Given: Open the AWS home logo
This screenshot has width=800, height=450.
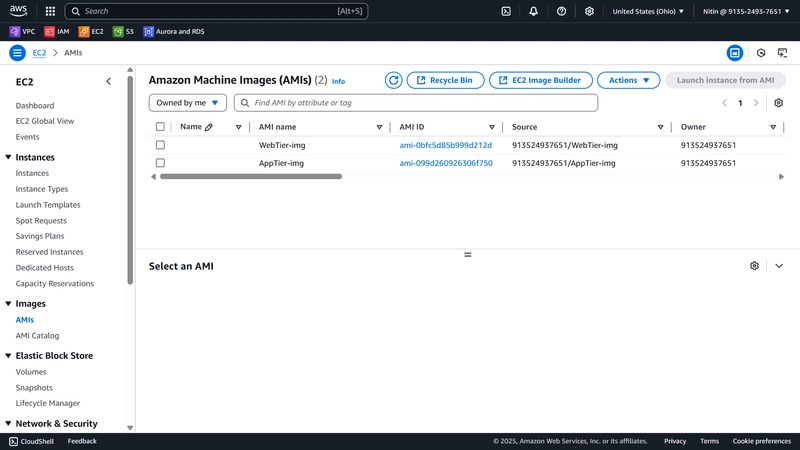Looking at the screenshot, I should pos(18,11).
